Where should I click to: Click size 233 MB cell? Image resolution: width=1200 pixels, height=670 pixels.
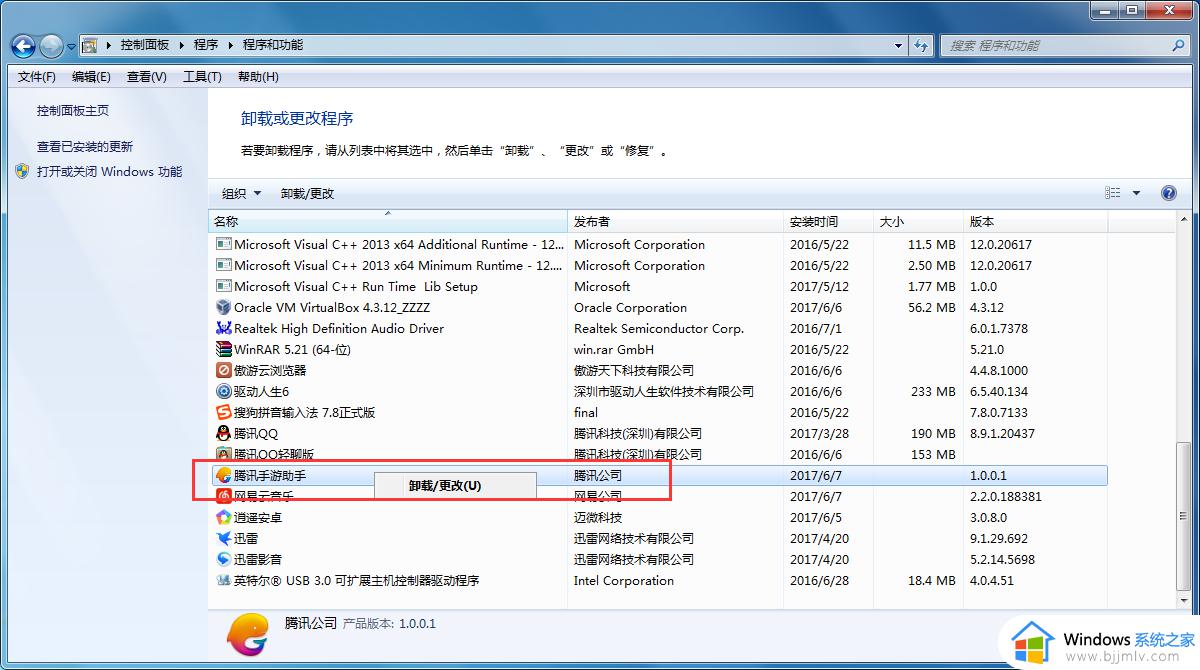(x=933, y=392)
